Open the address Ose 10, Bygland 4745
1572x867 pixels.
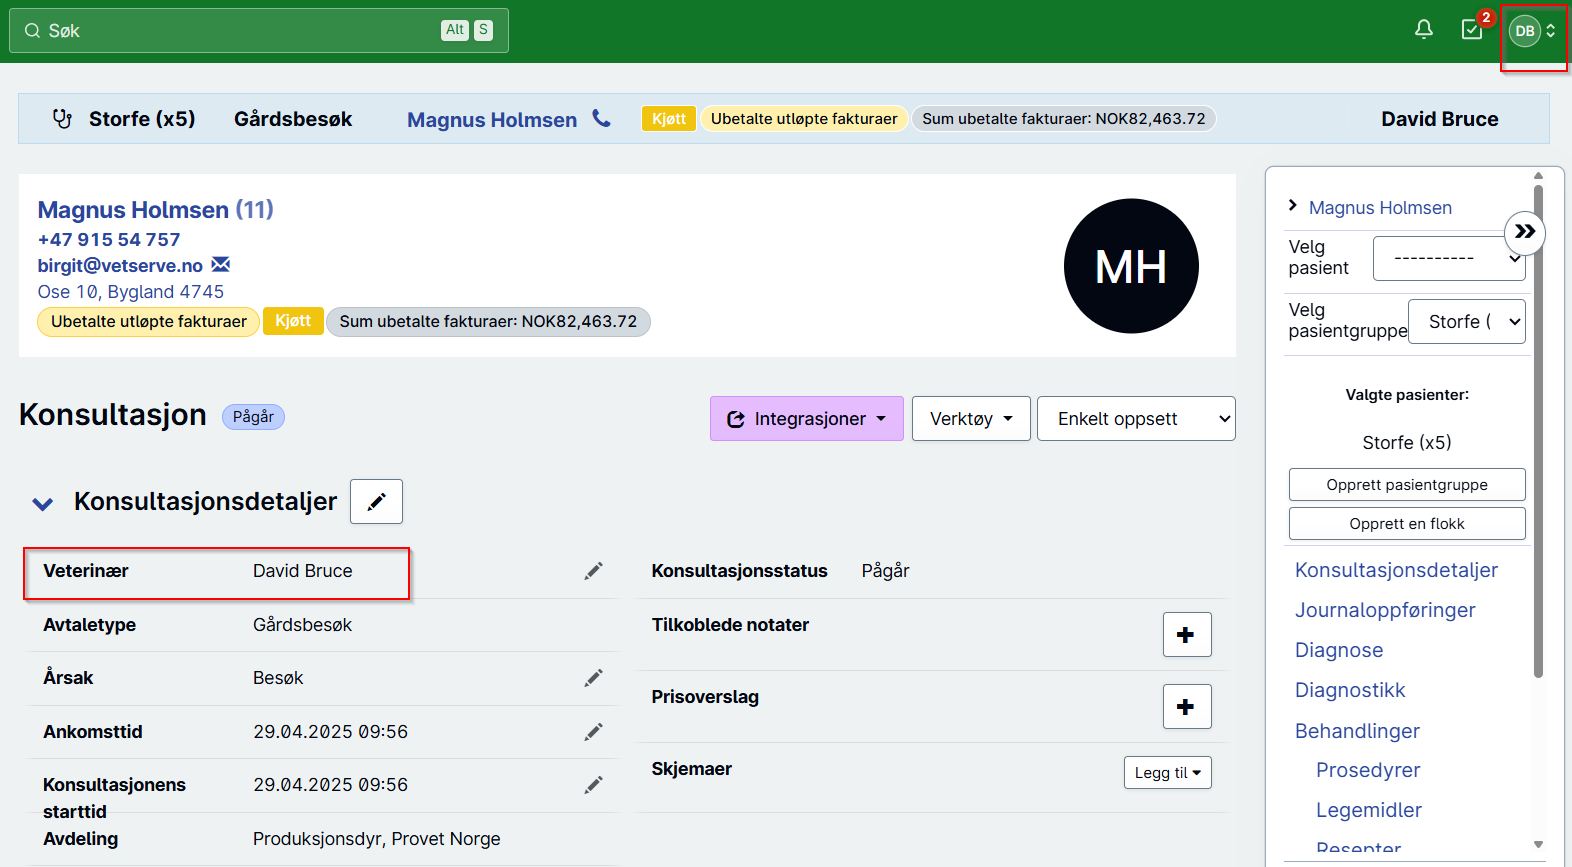[x=131, y=292]
